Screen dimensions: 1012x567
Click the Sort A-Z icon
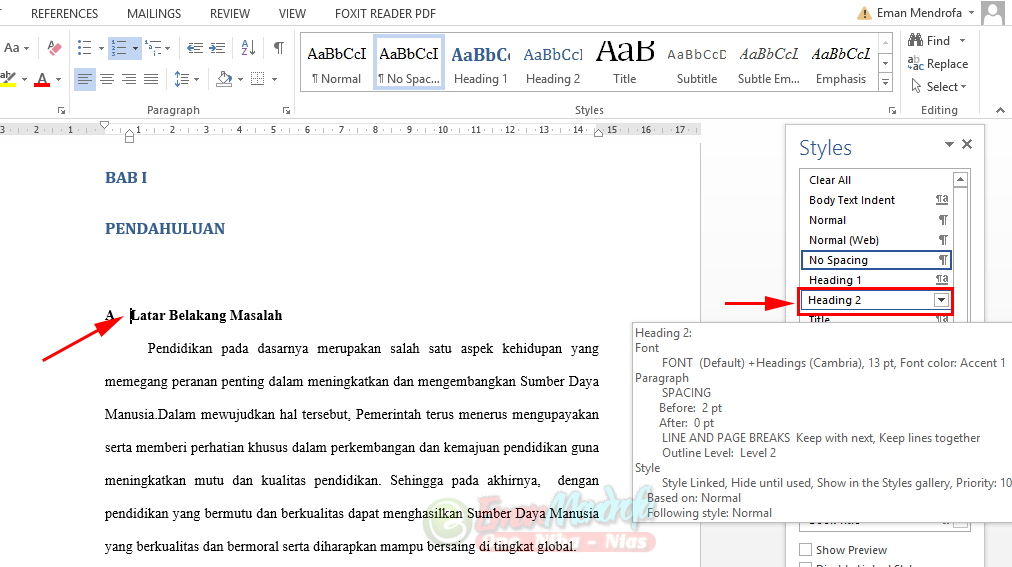tap(248, 48)
